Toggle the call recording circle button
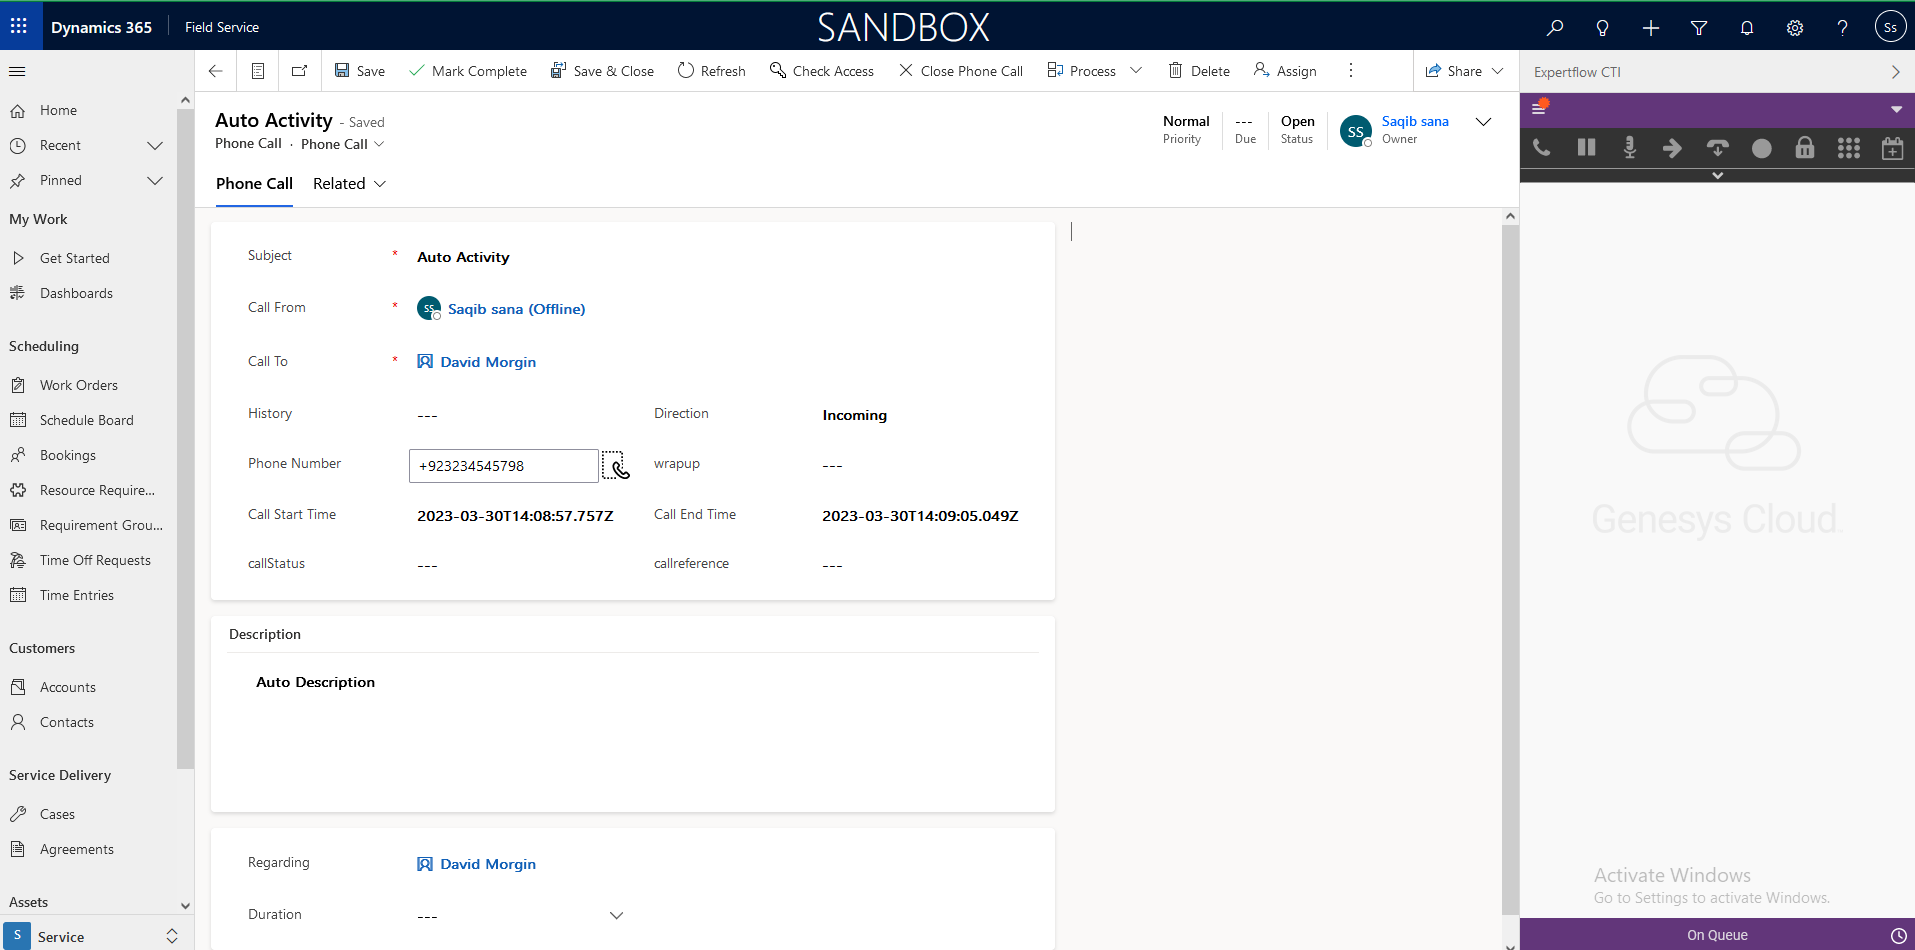Screen dimensions: 1915x950 point(1761,148)
